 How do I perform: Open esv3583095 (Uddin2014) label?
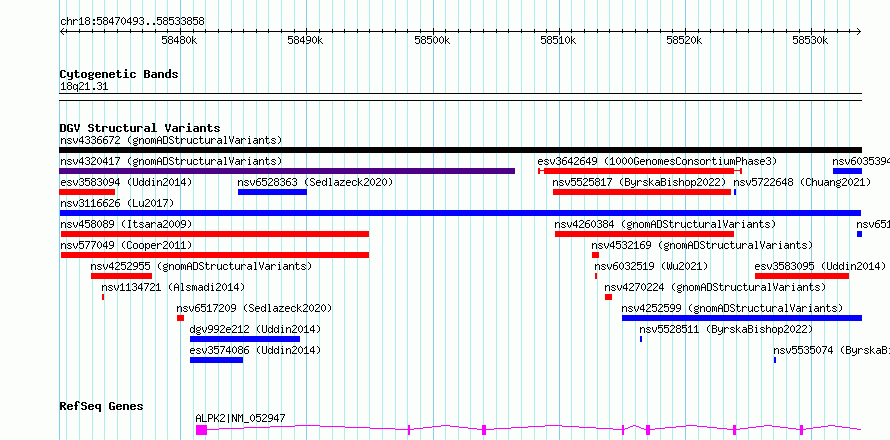[820, 266]
